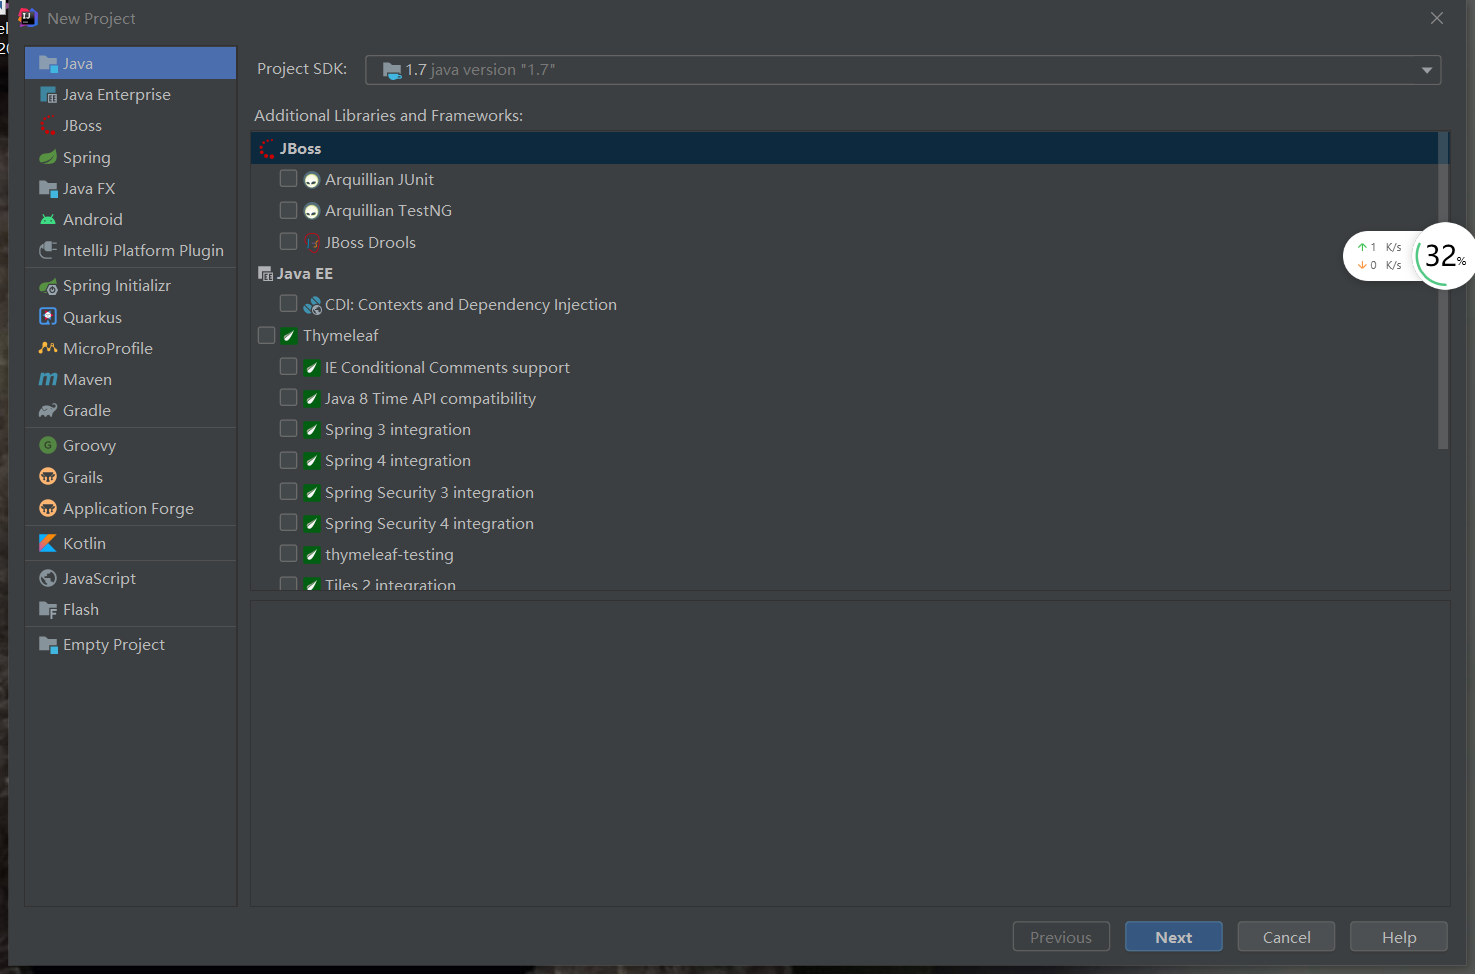Click the 1.7 java version SDK field
1475x974 pixels.
coord(903,70)
